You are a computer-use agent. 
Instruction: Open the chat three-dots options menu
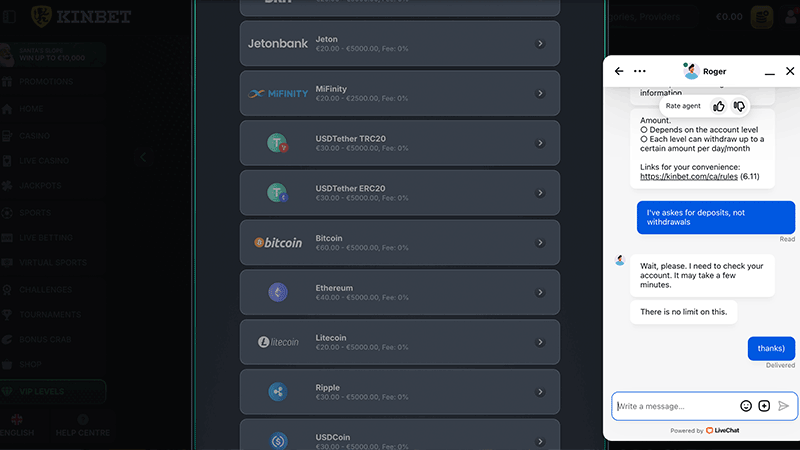tap(640, 71)
